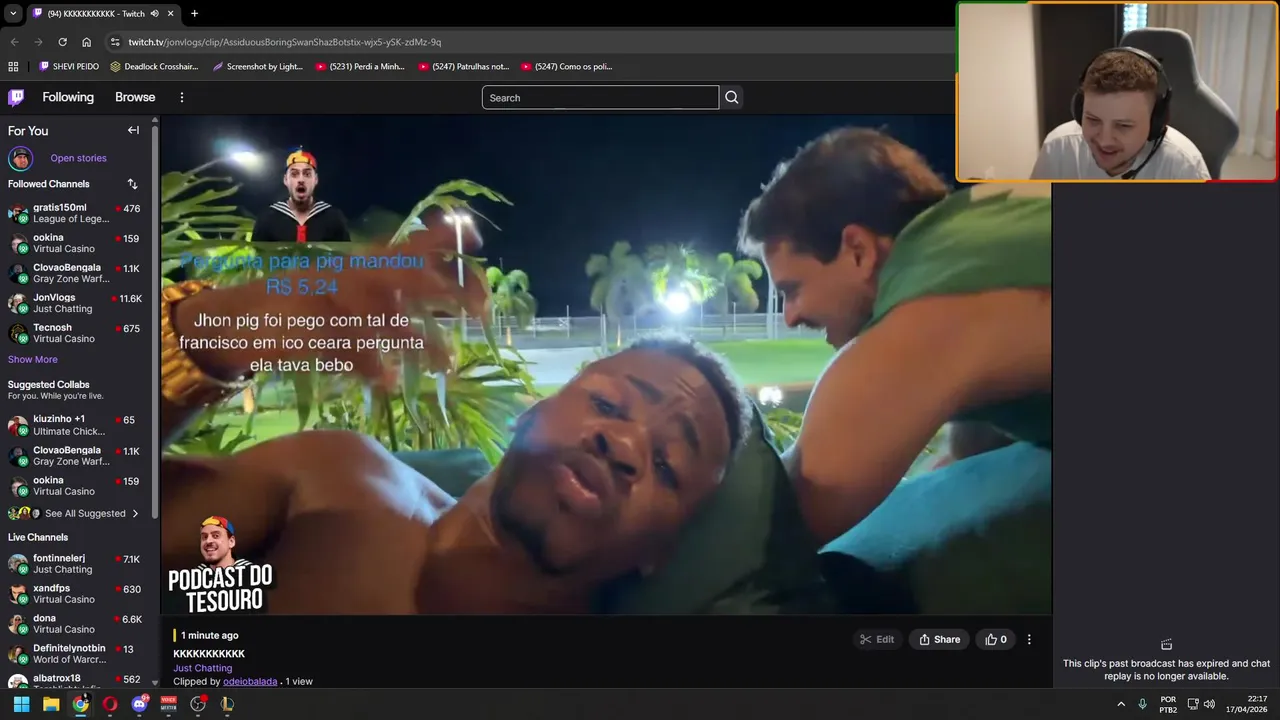Open JonVlogs followed channel
The image size is (1280, 720).
coord(75,303)
